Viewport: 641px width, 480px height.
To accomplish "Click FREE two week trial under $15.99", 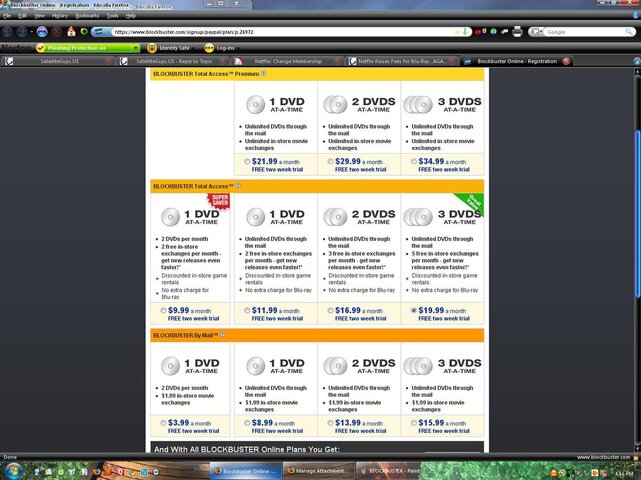I will 444,431.
